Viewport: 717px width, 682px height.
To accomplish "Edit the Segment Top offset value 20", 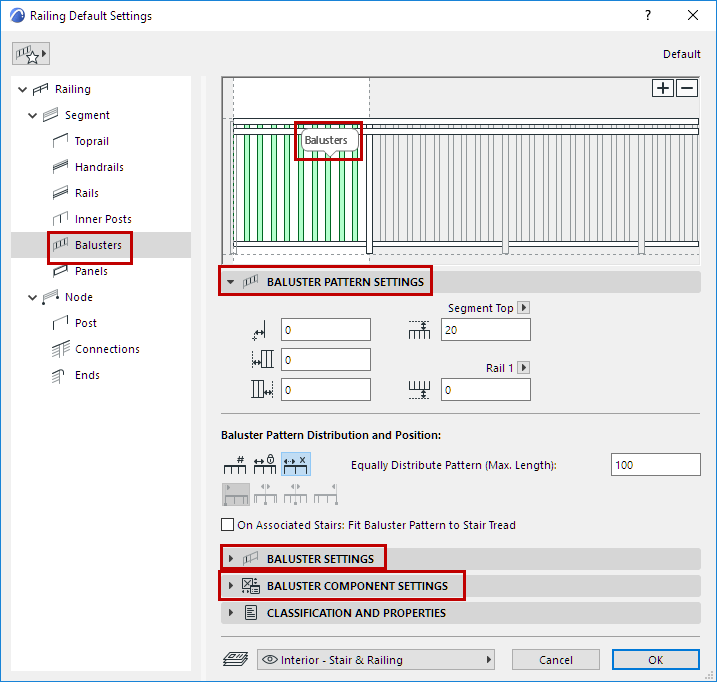I will tap(486, 330).
